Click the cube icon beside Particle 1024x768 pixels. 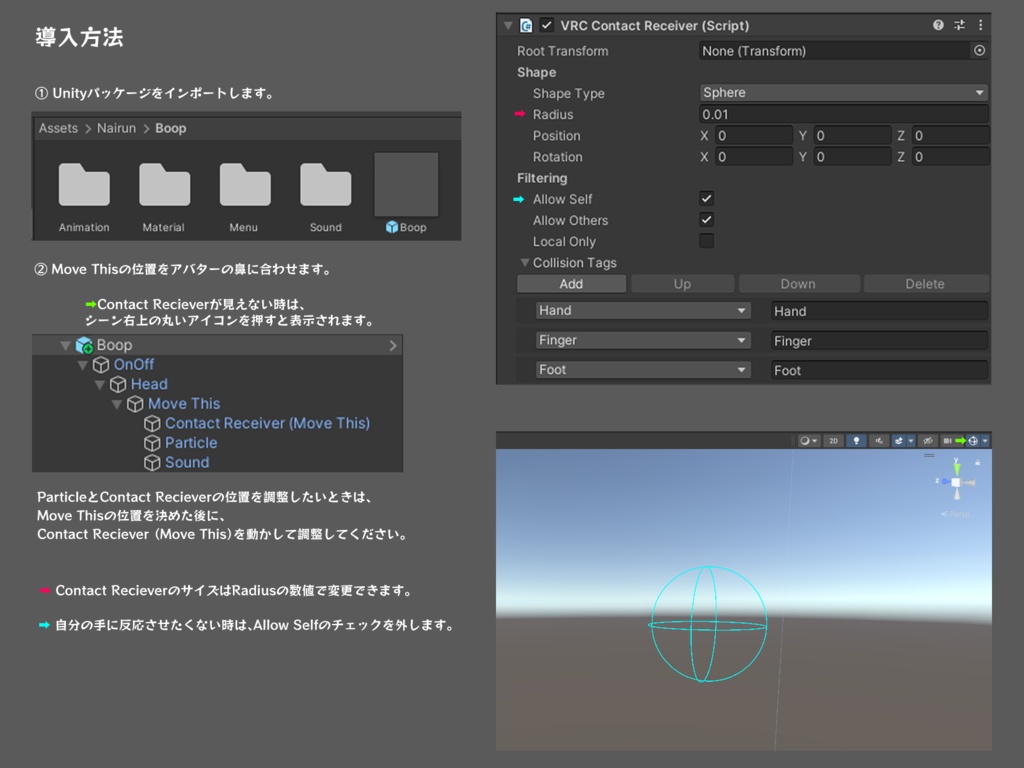click(x=152, y=443)
